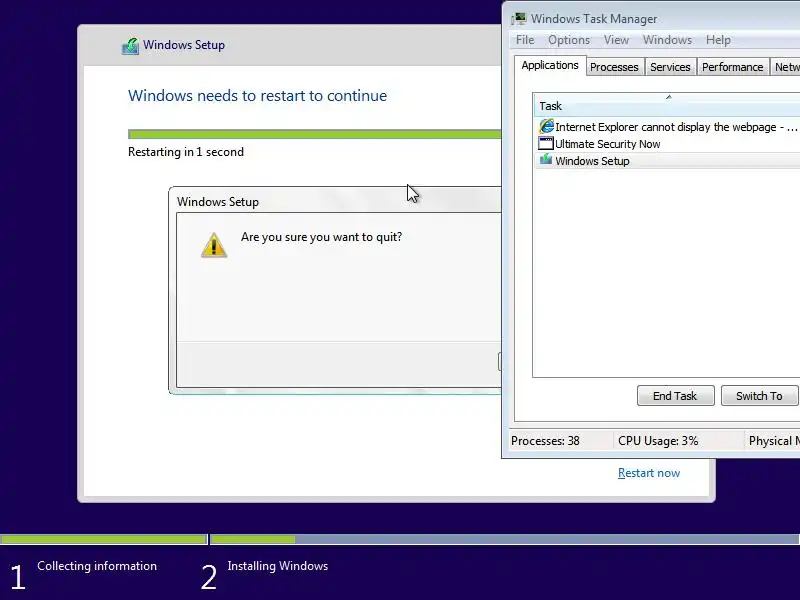Open the Options menu in Task Manager
This screenshot has height=600, width=800.
[569, 40]
